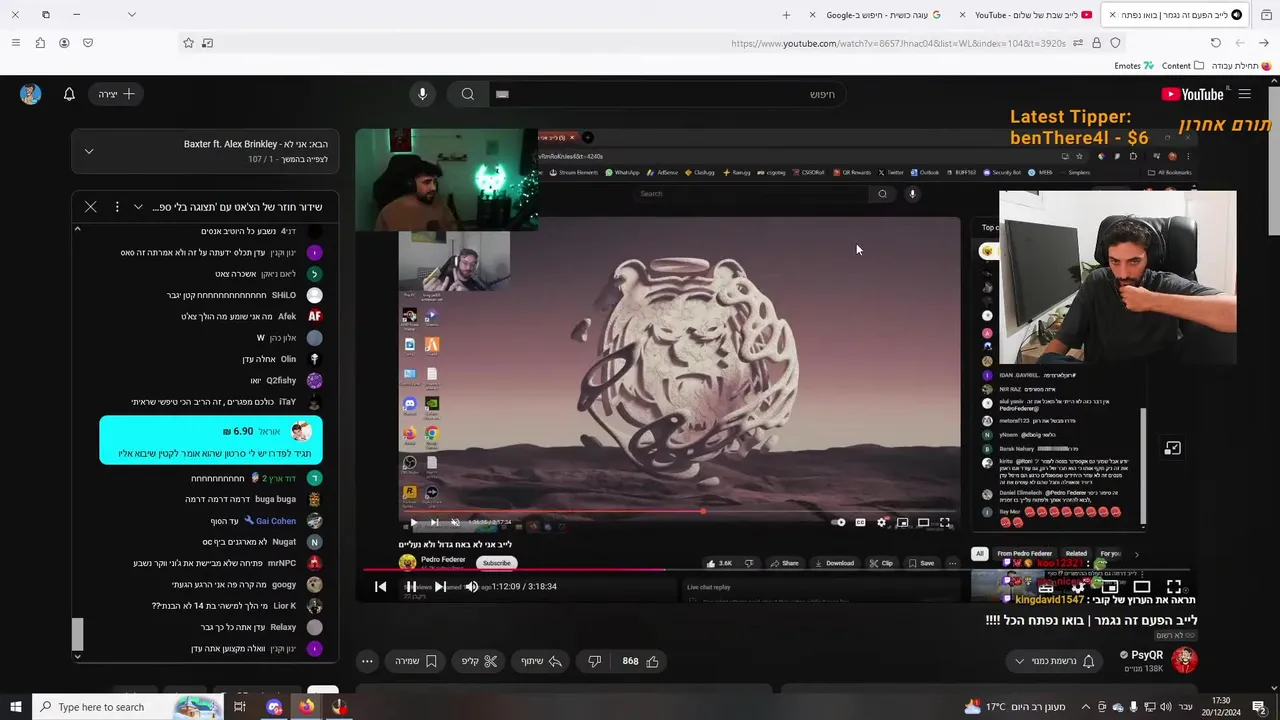Open chat panel three-dot options
The height and width of the screenshot is (720, 1280).
(117, 207)
